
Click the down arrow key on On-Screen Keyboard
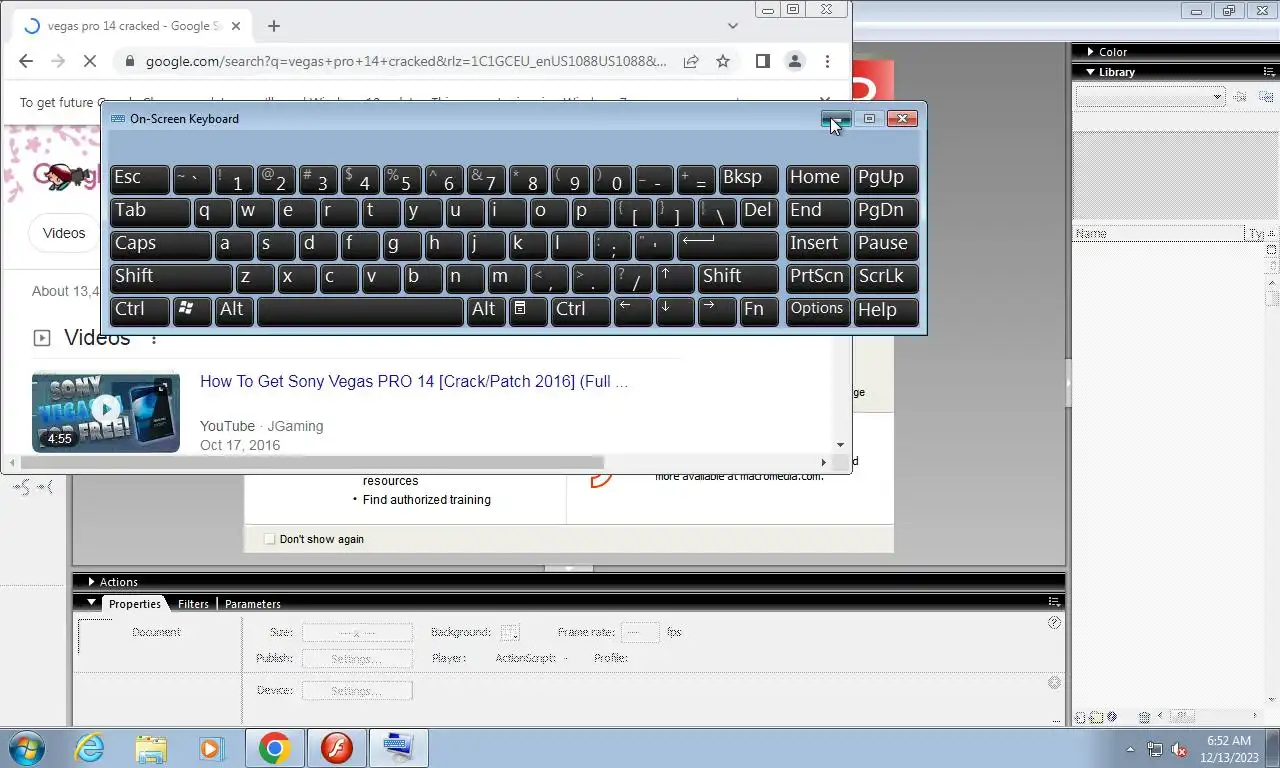pos(675,310)
